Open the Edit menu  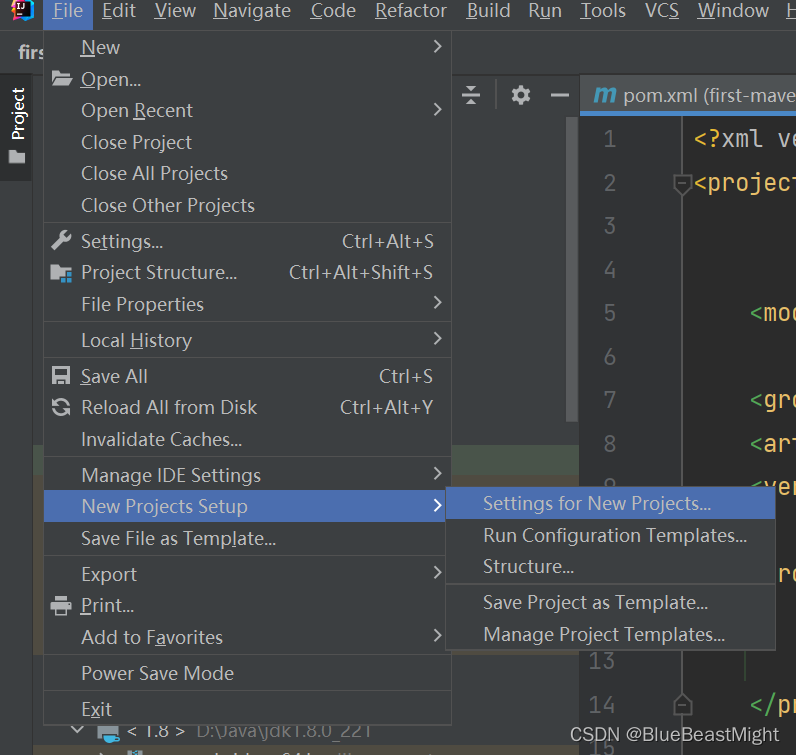pos(119,11)
